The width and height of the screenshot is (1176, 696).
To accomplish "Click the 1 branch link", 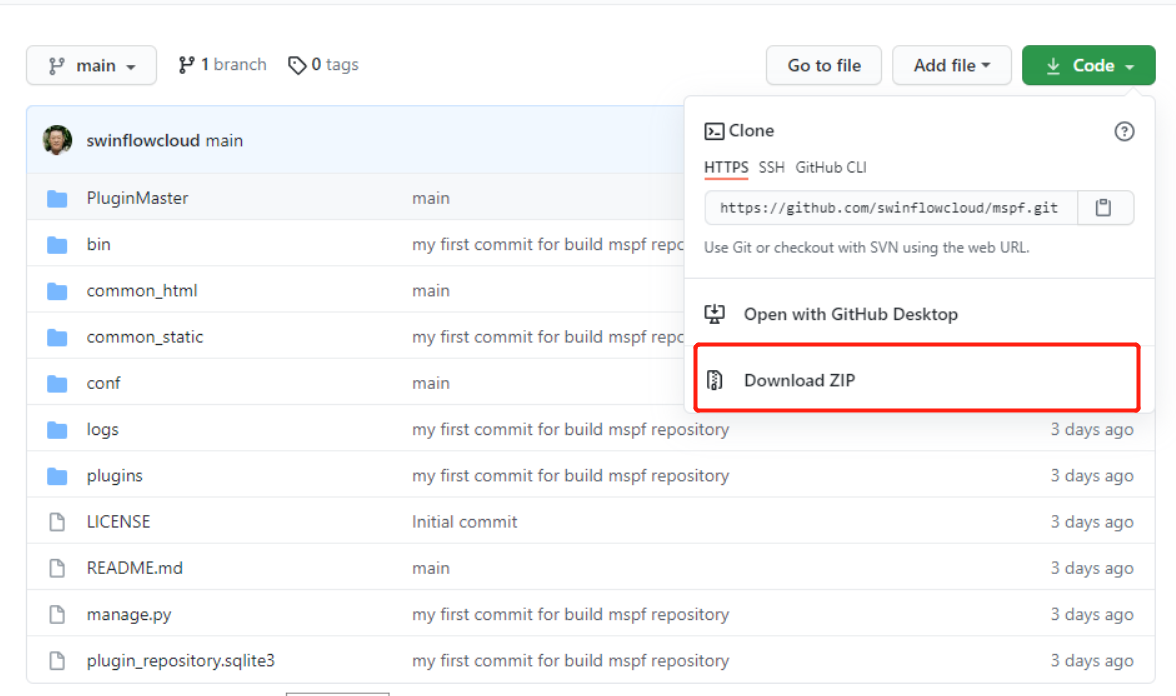I will click(x=222, y=64).
